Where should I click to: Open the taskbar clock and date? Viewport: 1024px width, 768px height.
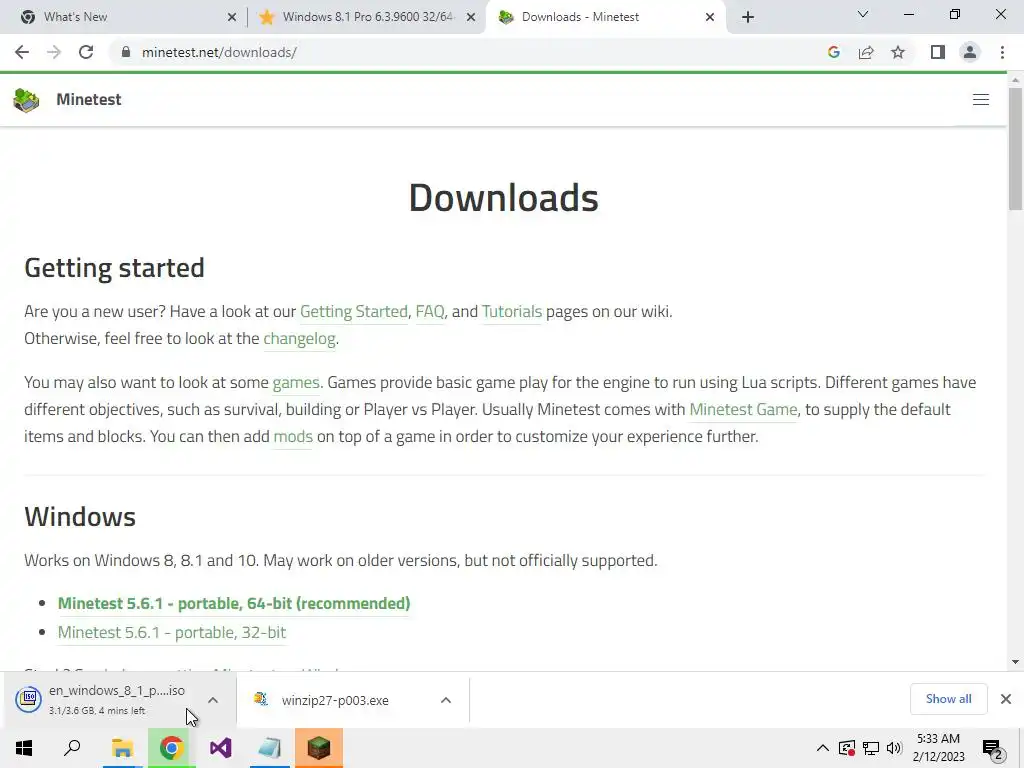[938, 748]
